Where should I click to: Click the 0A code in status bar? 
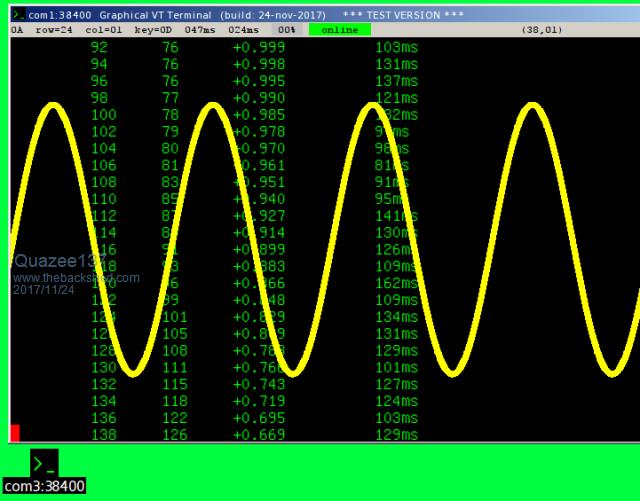pos(17,30)
